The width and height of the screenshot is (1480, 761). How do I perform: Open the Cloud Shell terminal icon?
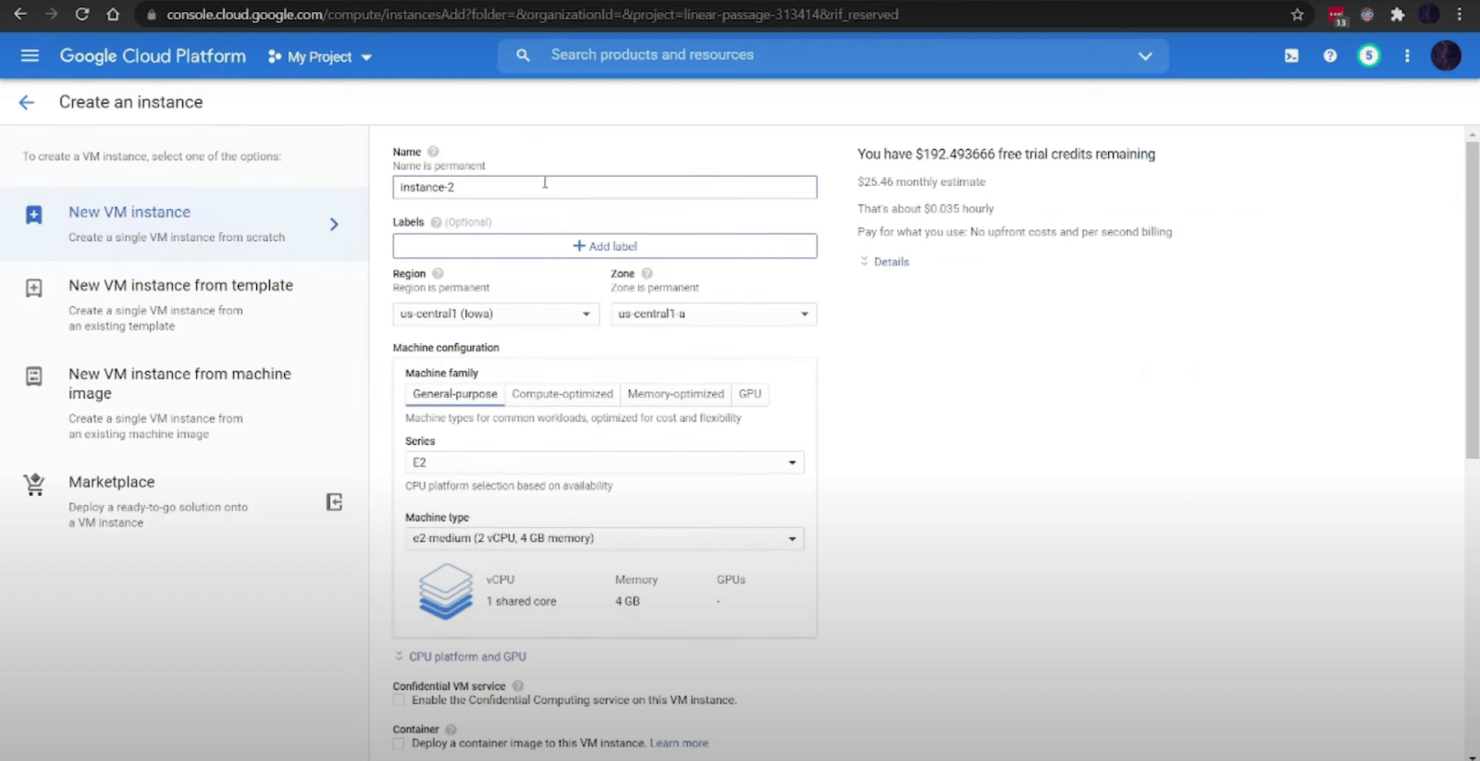(x=1291, y=55)
